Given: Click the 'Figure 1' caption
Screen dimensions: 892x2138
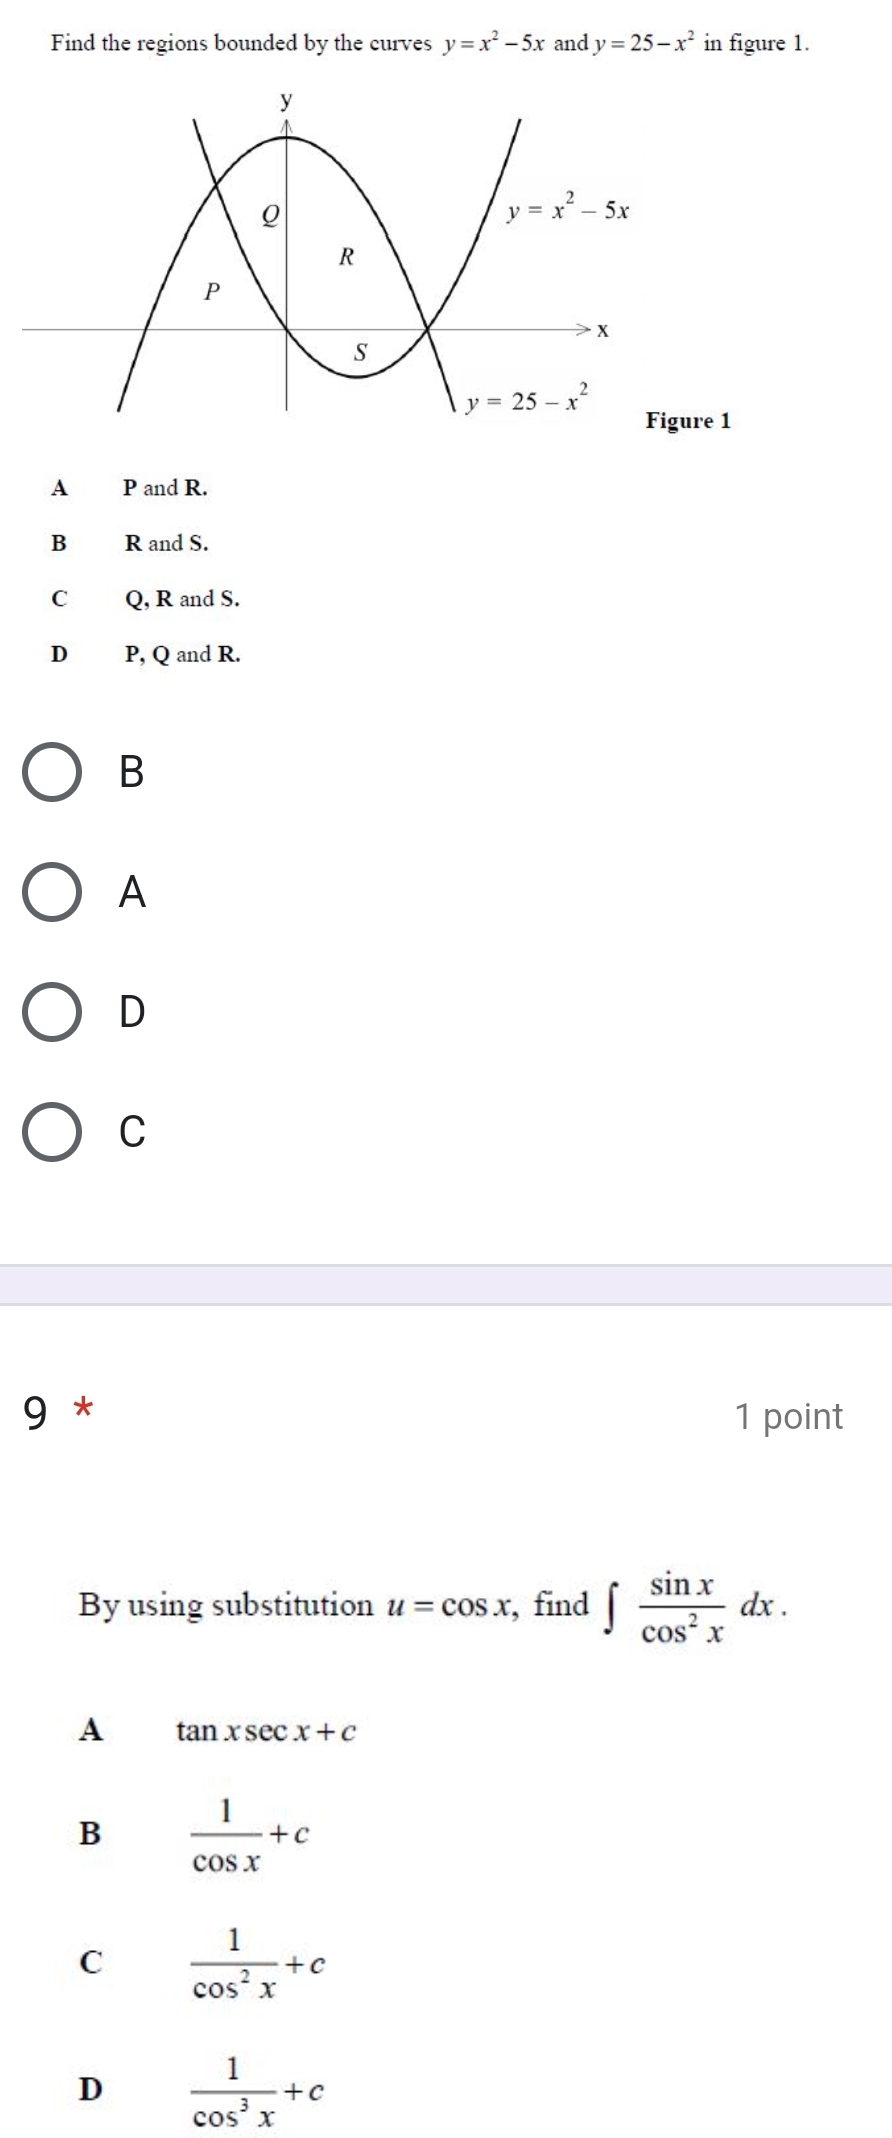Looking at the screenshot, I should (688, 421).
